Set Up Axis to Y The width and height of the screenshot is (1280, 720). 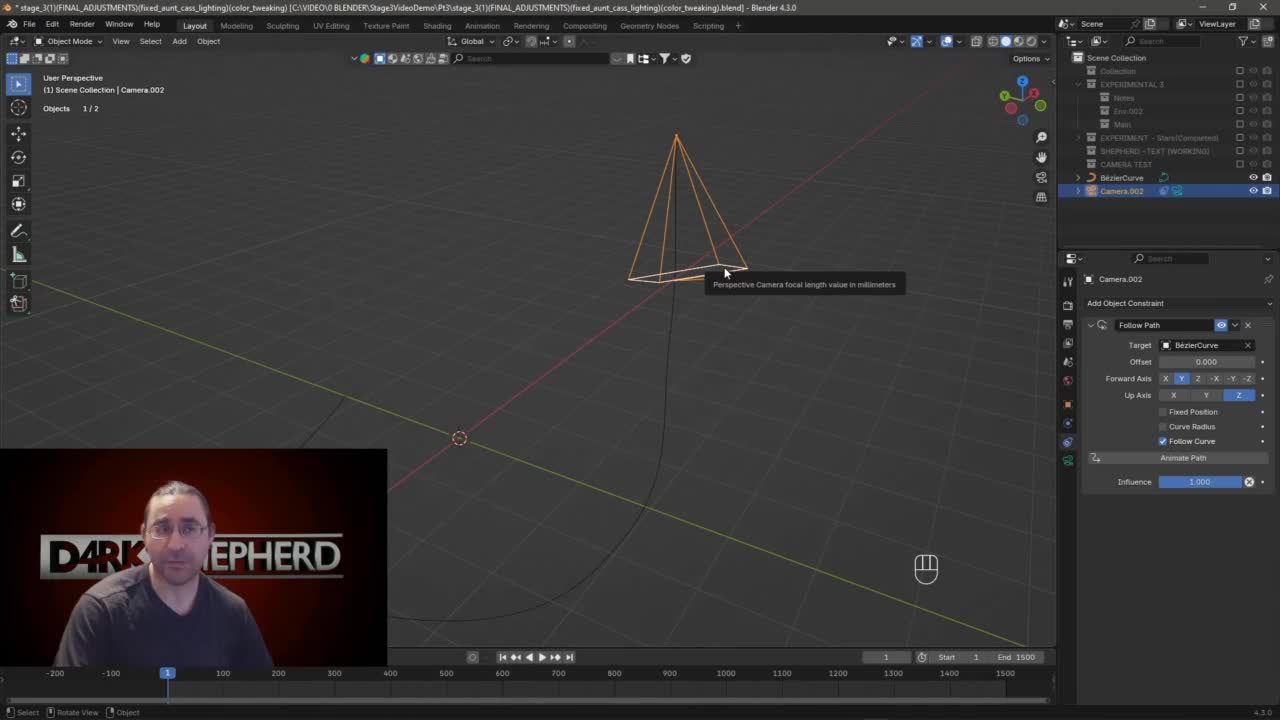coord(1206,395)
